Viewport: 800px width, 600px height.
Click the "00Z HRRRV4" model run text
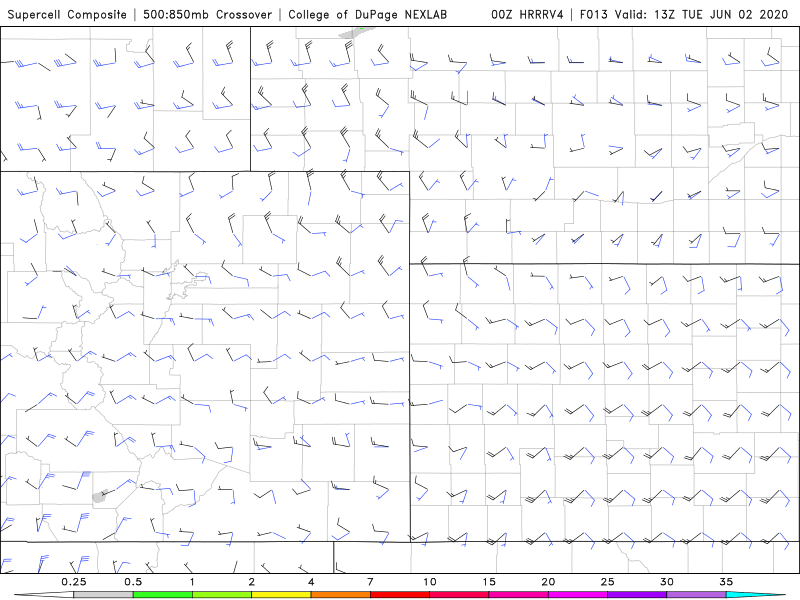[x=527, y=14]
